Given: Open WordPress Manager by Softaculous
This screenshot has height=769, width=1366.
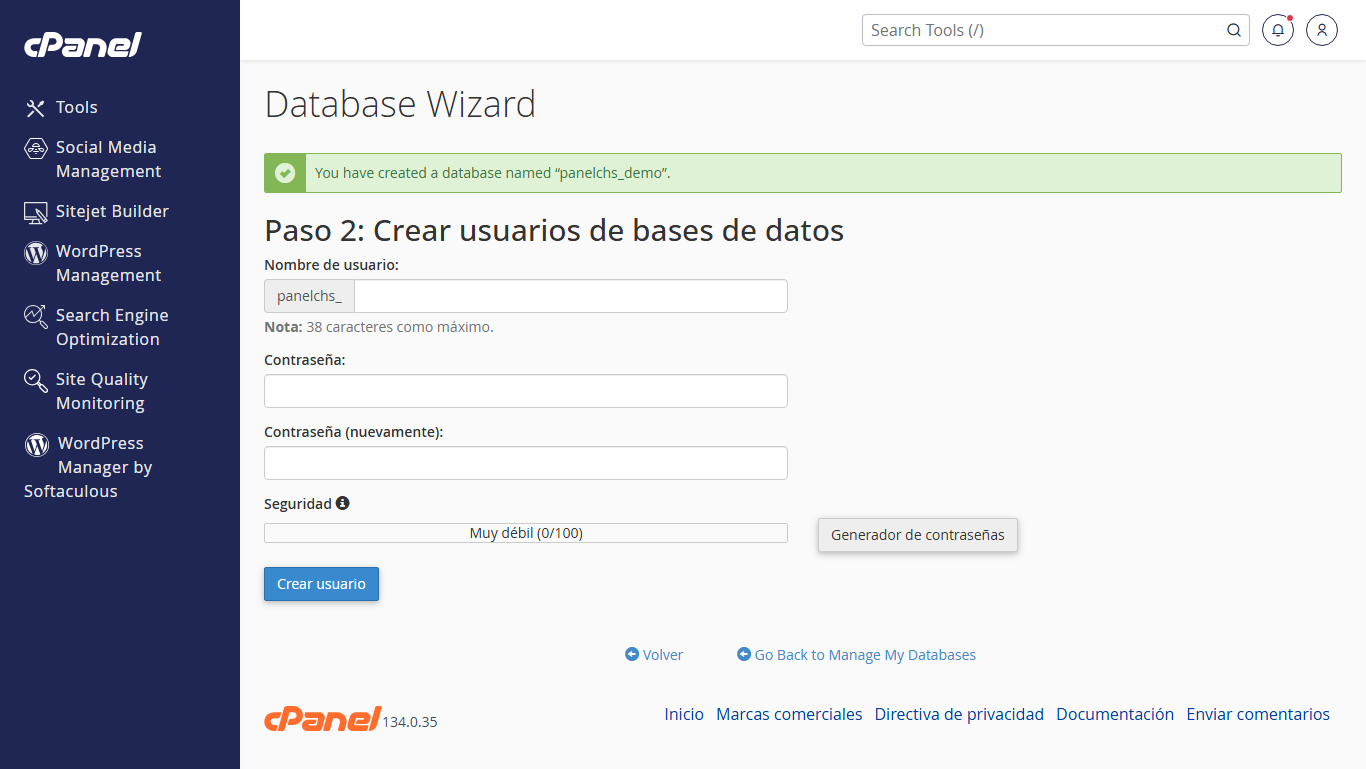Looking at the screenshot, I should point(88,467).
